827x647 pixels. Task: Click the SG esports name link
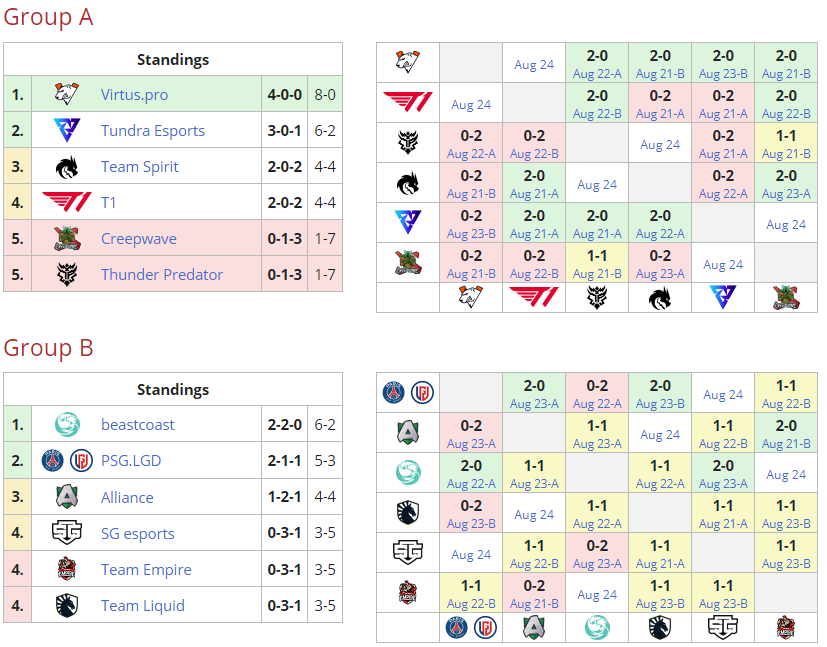point(137,533)
